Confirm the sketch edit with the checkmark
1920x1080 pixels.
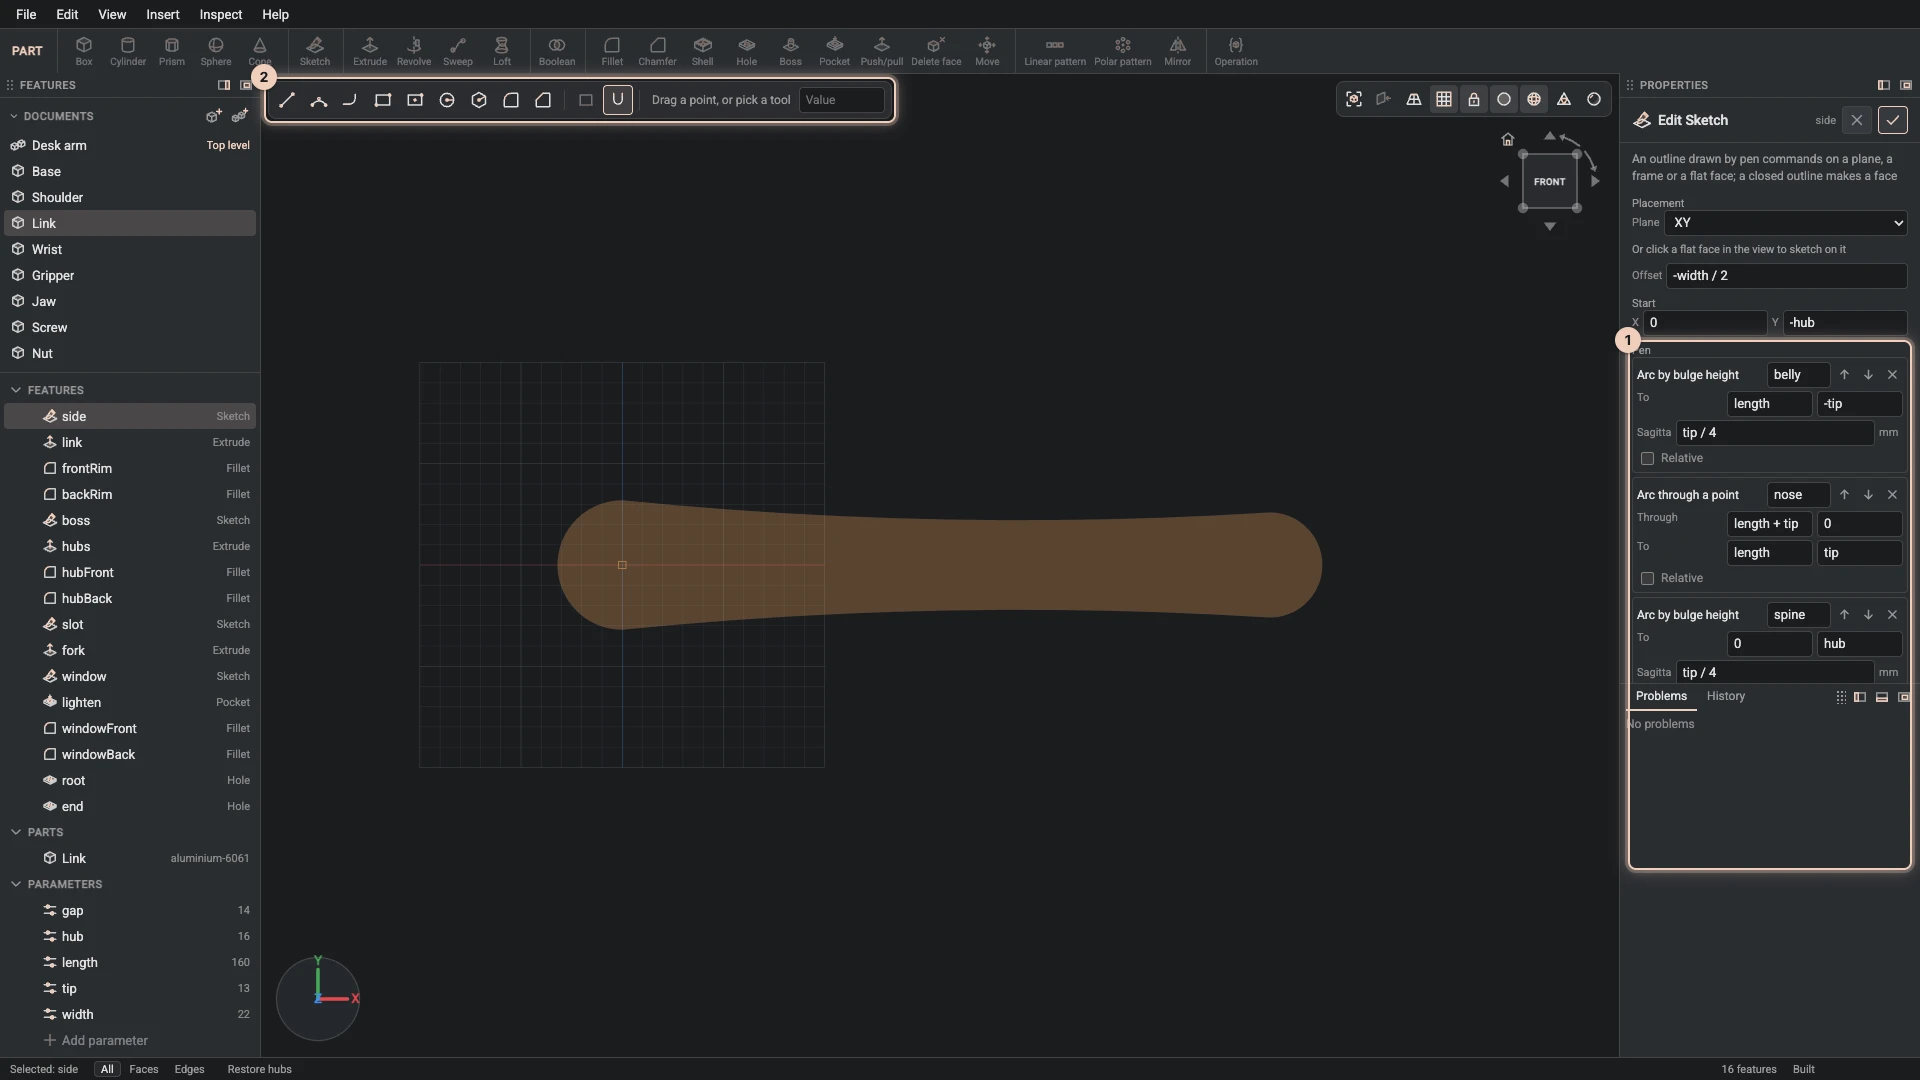point(1893,120)
